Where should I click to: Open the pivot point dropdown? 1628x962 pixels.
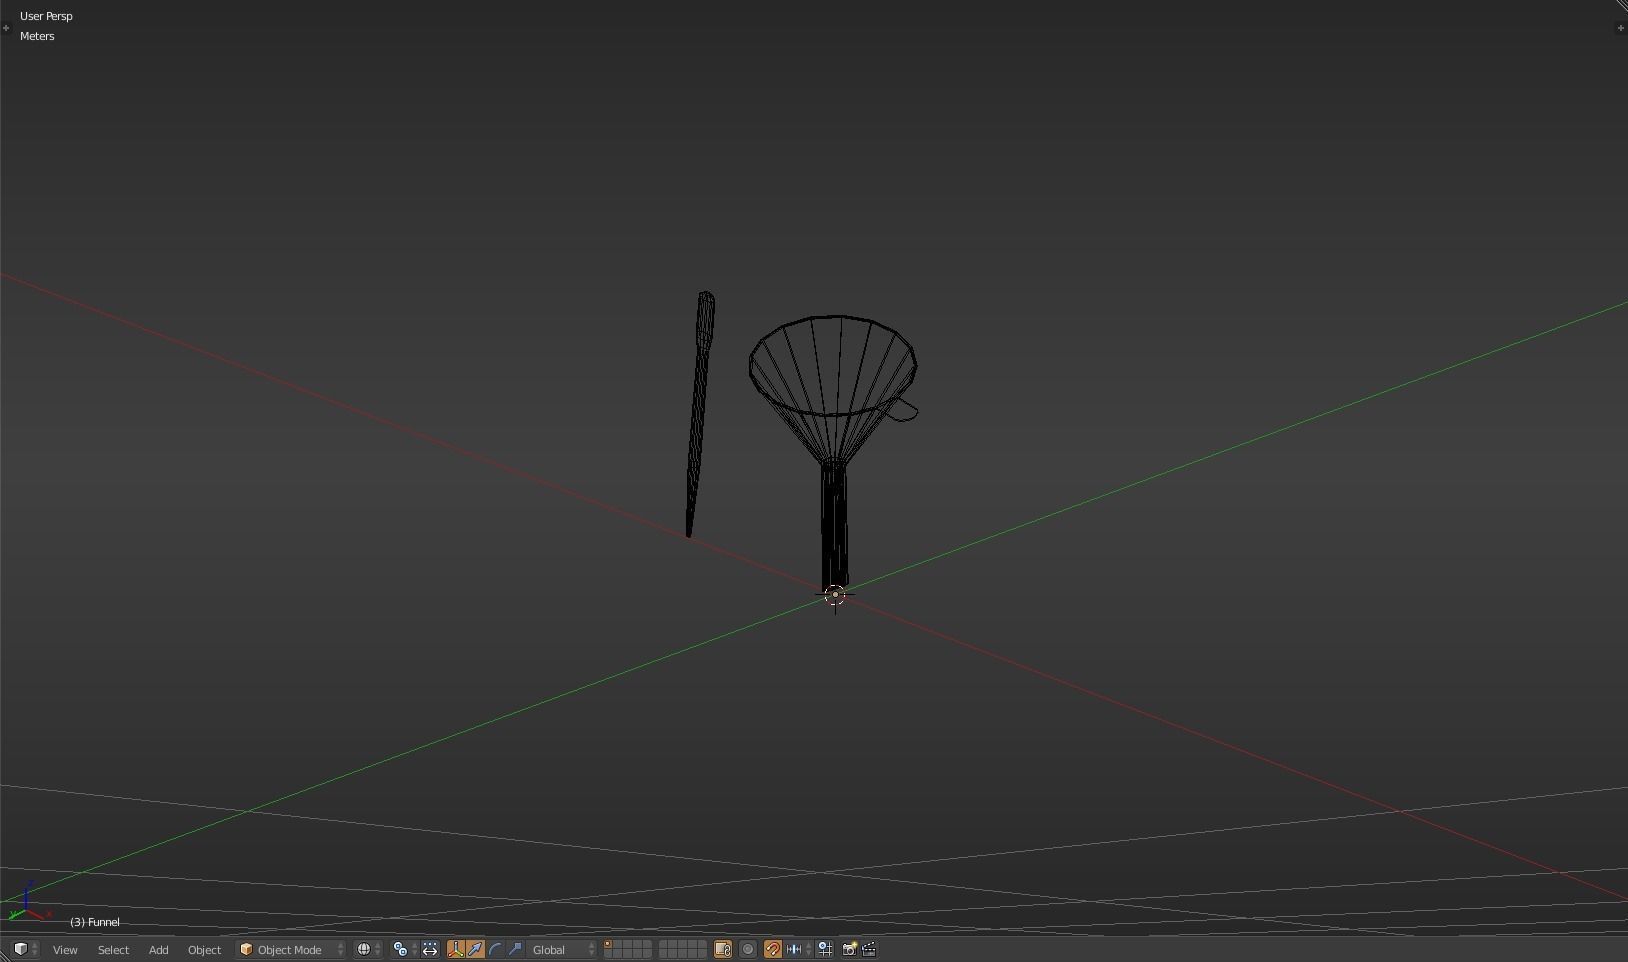pyautogui.click(x=404, y=950)
